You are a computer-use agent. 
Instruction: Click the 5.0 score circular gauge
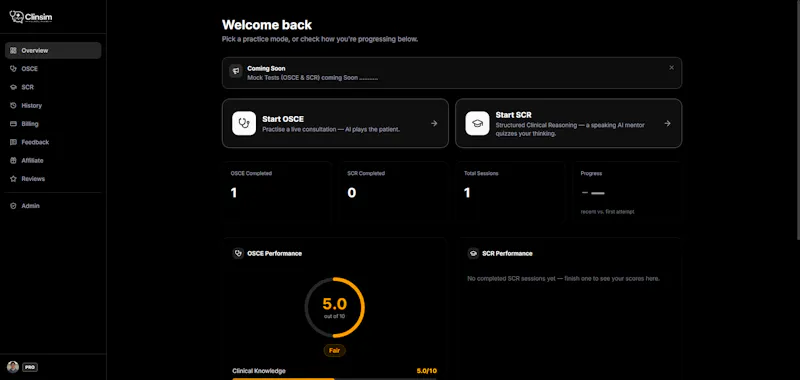coord(335,308)
